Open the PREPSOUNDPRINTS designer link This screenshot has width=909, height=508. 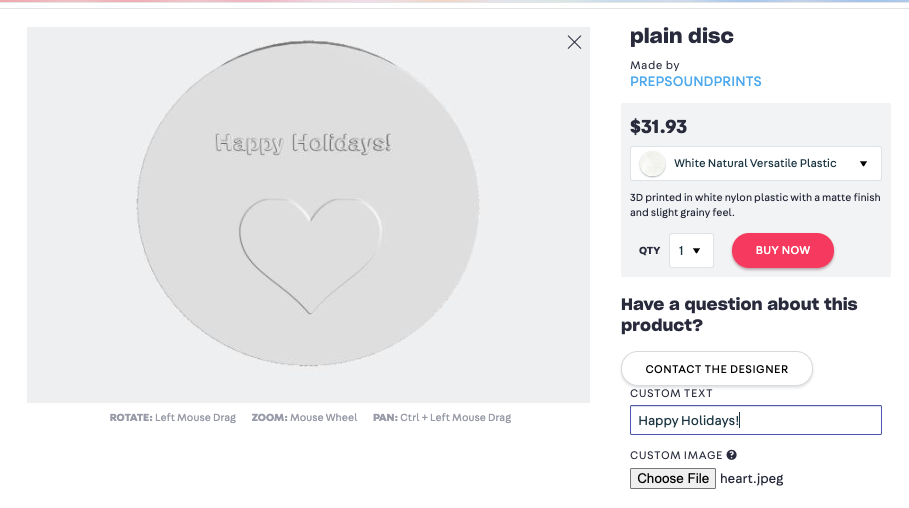696,81
